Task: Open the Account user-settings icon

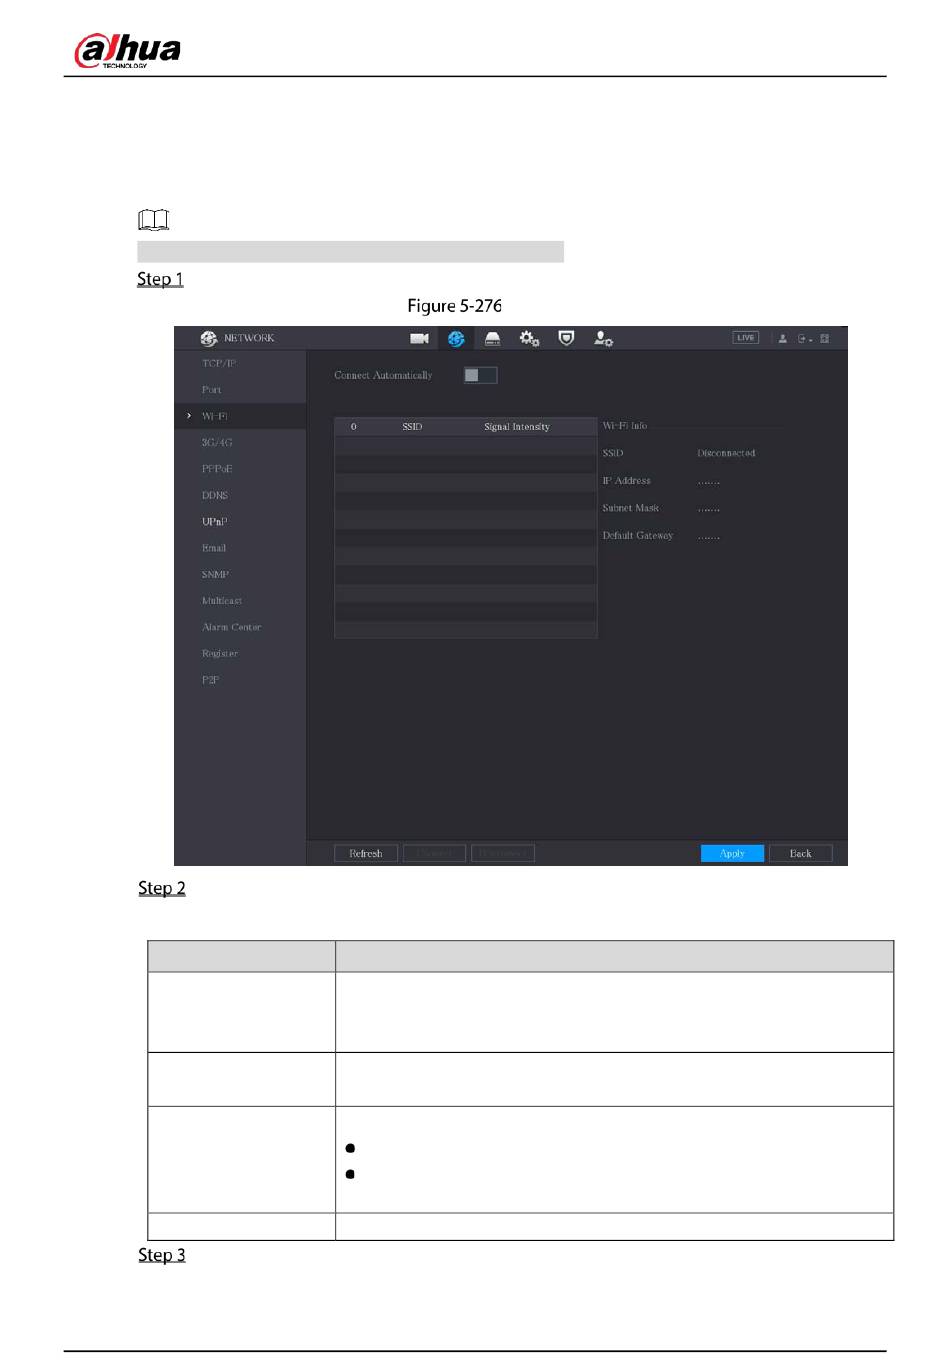Action: (x=603, y=339)
